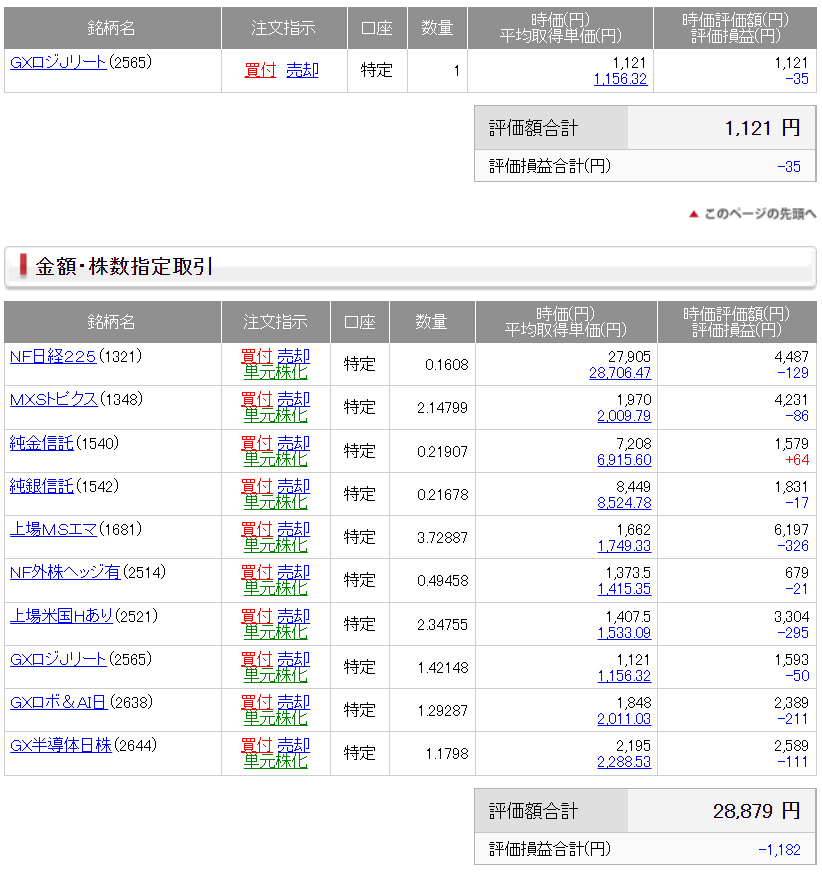Screen dimensions: 822x875
Task: Open average cost 1,156.32 in top table
Action: [x=620, y=79]
